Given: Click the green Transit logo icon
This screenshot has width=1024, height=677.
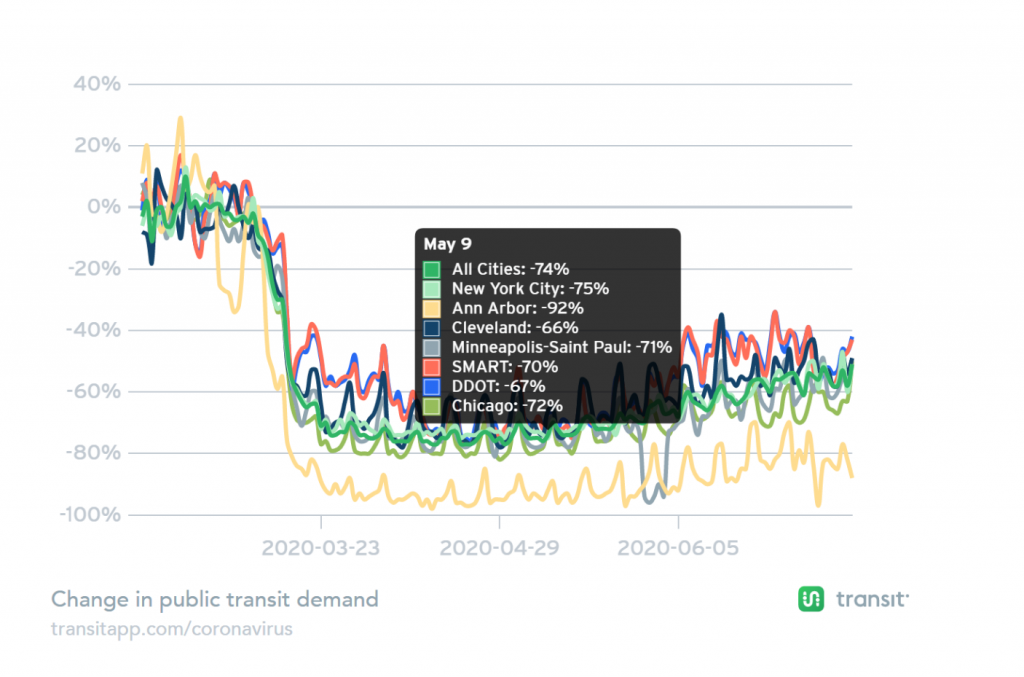Looking at the screenshot, I should tap(810, 599).
